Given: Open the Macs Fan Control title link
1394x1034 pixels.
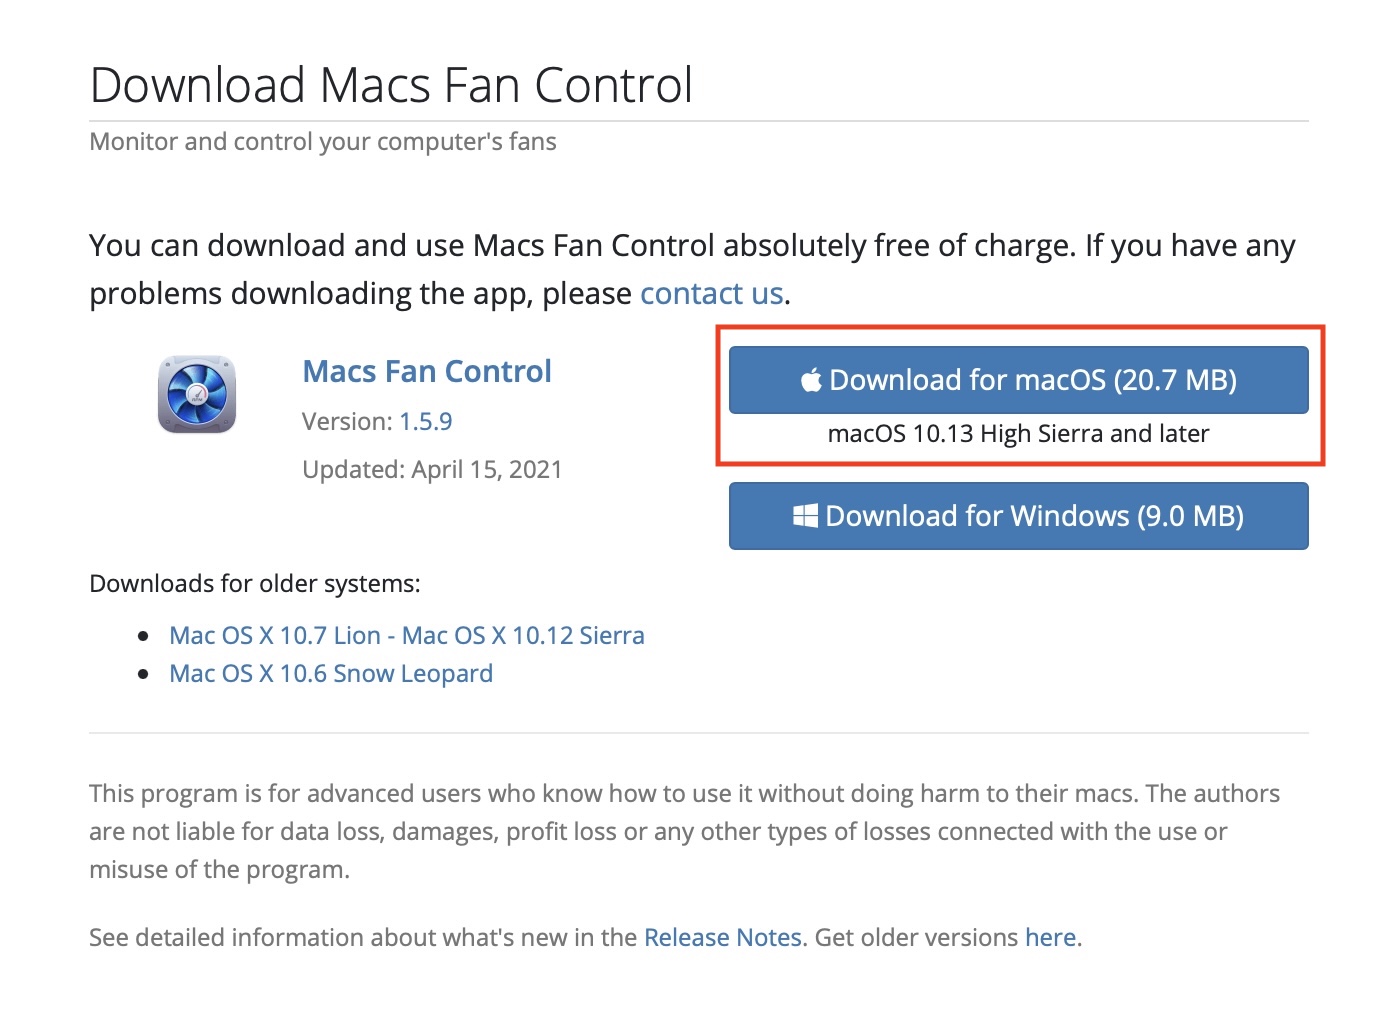Looking at the screenshot, I should coord(427,372).
